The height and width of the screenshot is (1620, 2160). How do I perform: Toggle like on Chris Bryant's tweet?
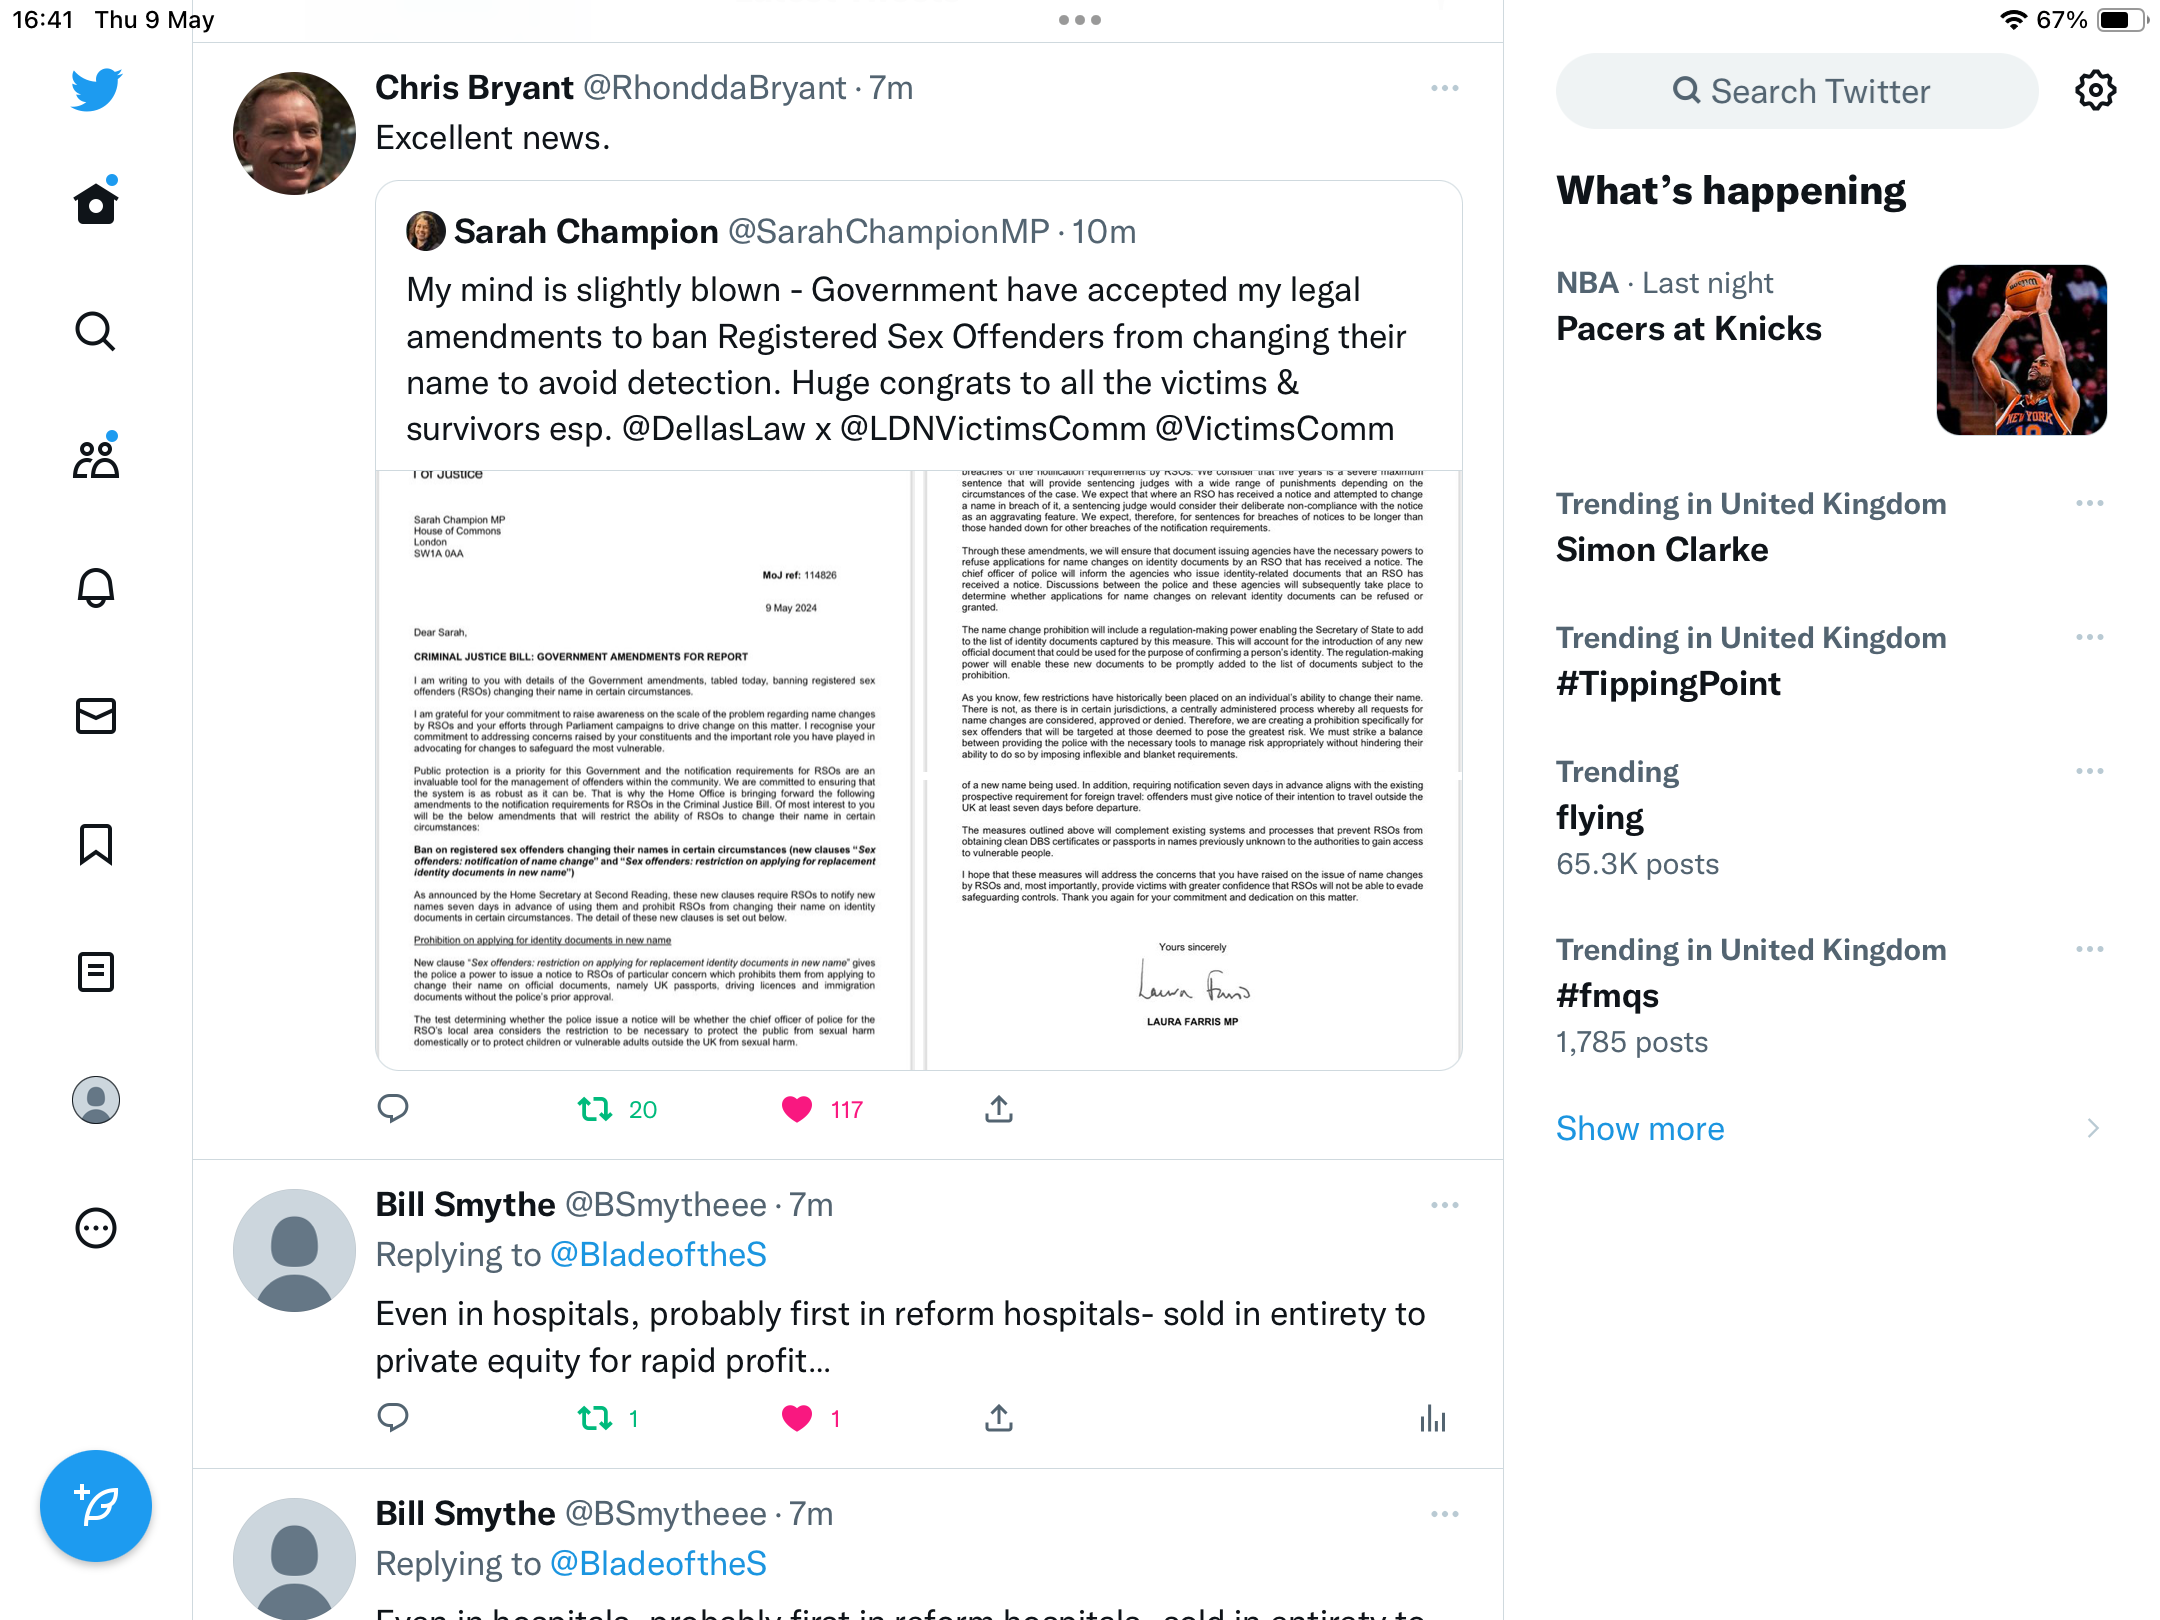pos(797,1109)
